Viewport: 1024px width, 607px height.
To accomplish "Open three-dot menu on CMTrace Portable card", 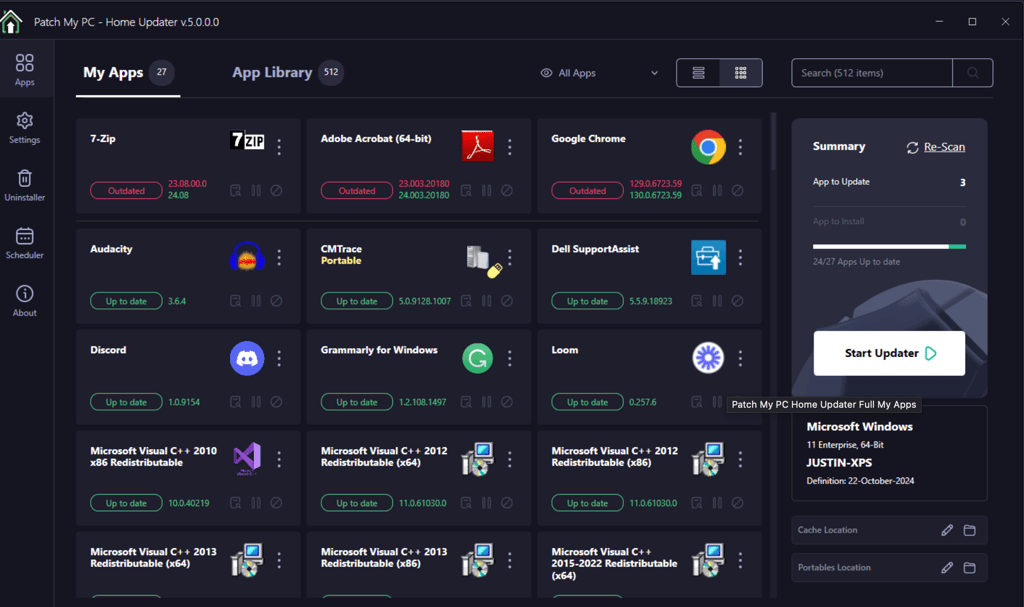I will coord(510,257).
